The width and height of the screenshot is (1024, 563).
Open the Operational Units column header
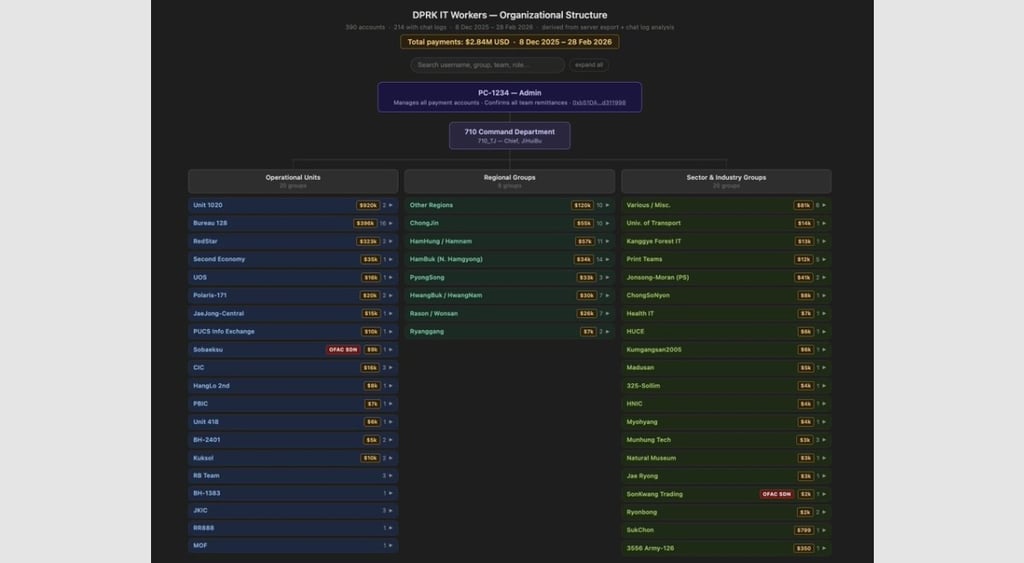[293, 181]
